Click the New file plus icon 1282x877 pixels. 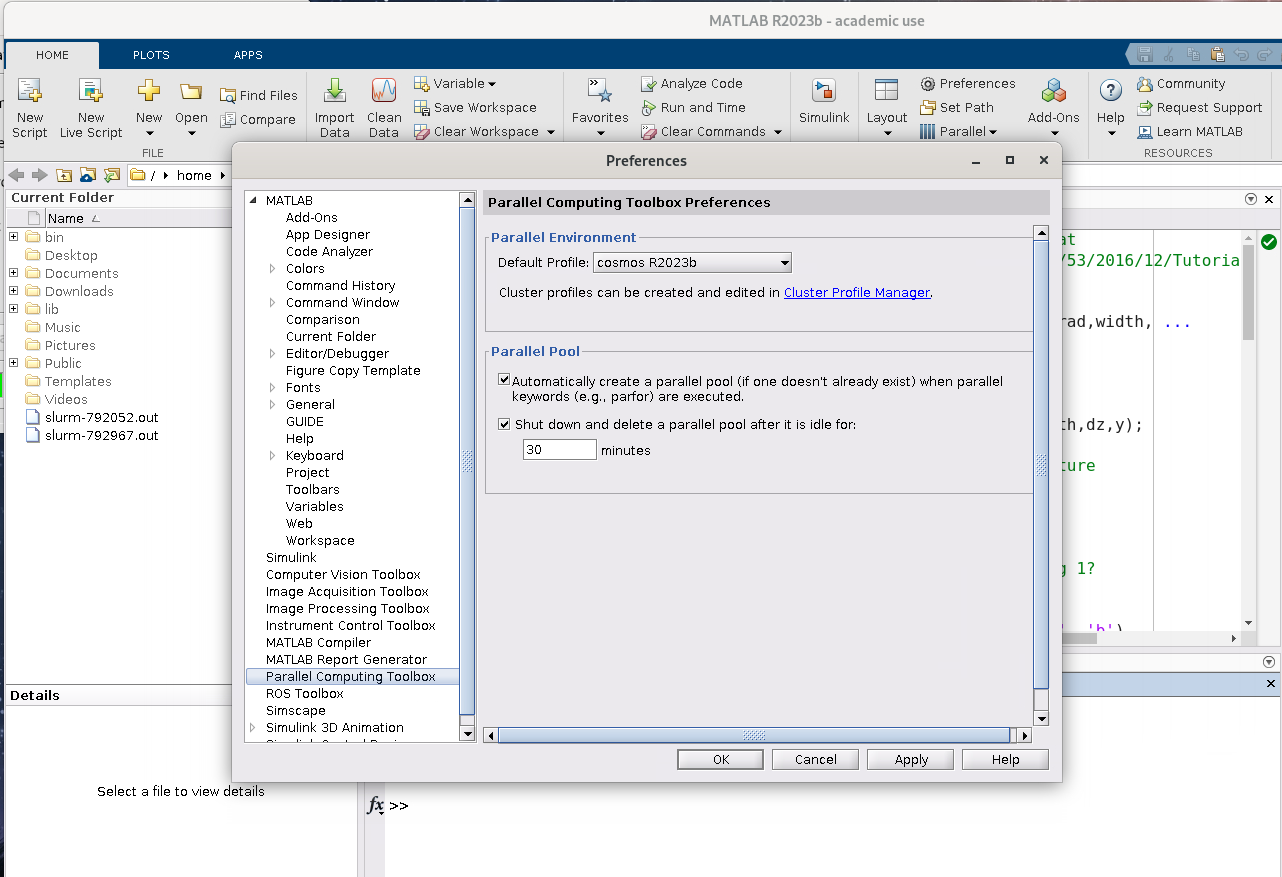pyautogui.click(x=149, y=91)
